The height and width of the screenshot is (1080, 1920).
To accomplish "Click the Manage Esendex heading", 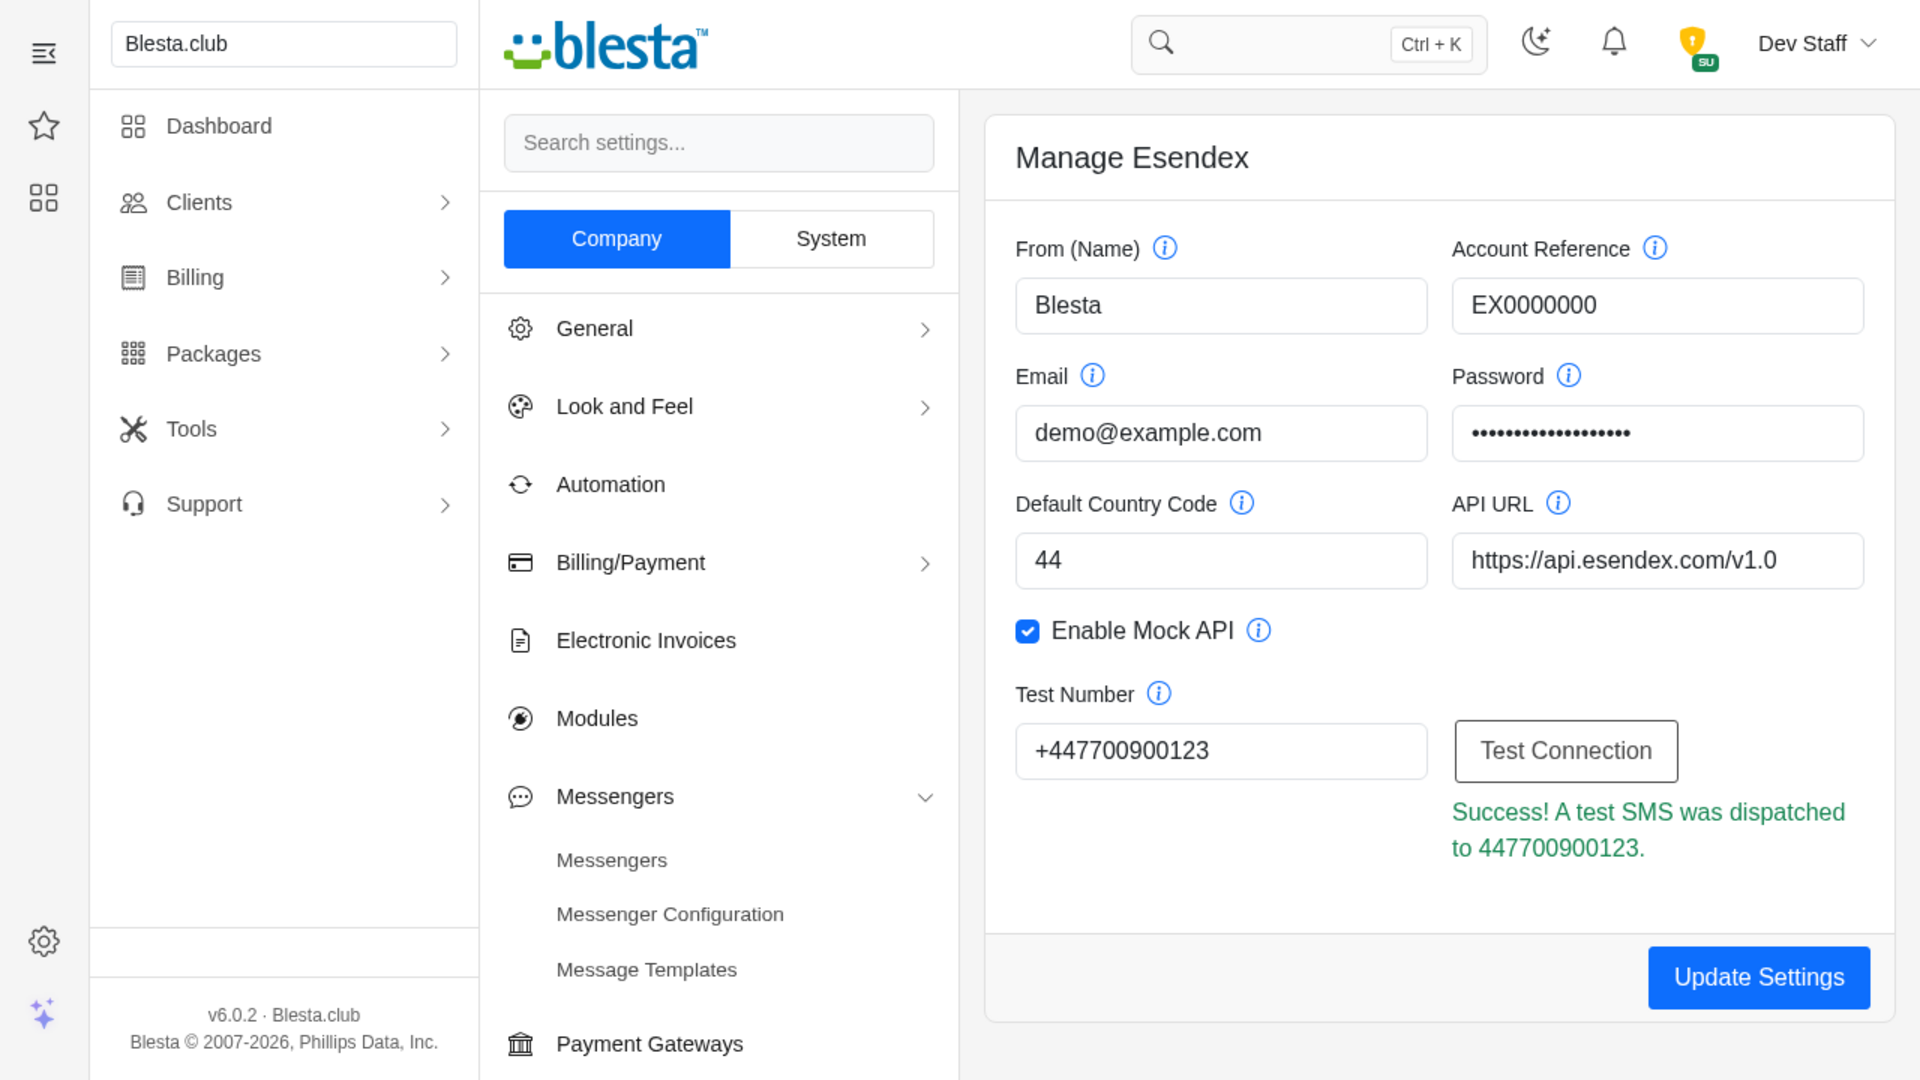I will click(1132, 158).
